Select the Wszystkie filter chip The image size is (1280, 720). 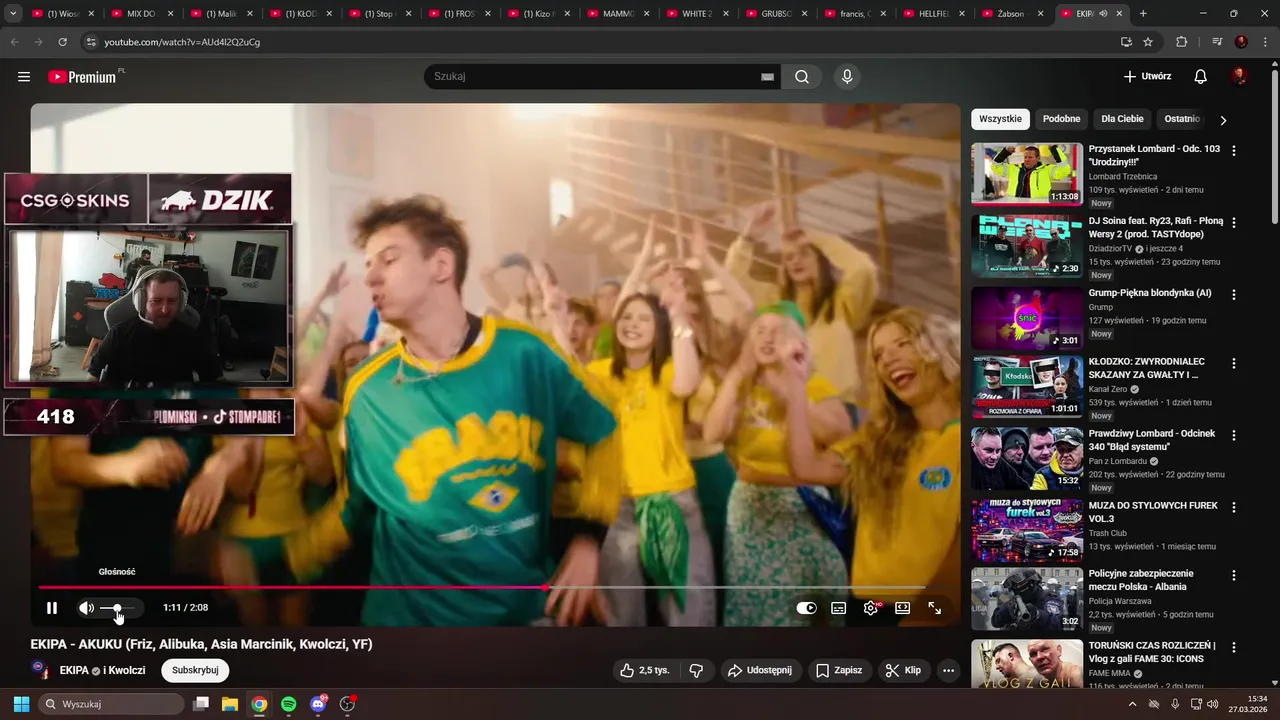pos(1000,119)
